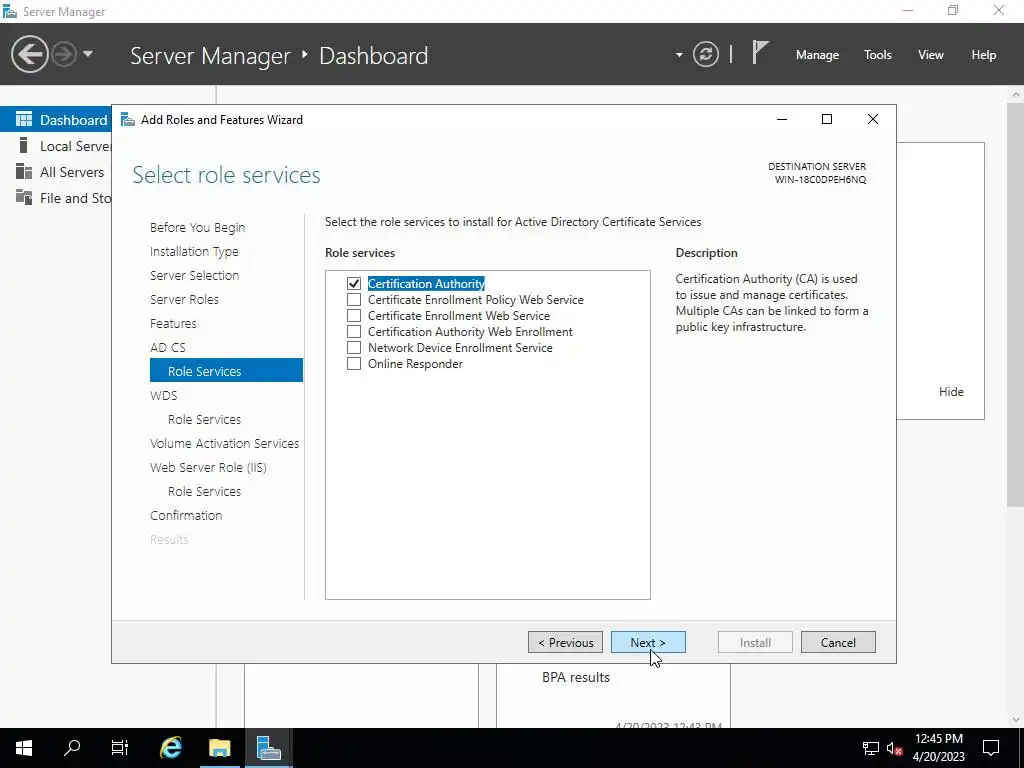Check Certificate Enrollment Policy Web Service
Screen dimensions: 1024x768
pyautogui.click(x=354, y=300)
